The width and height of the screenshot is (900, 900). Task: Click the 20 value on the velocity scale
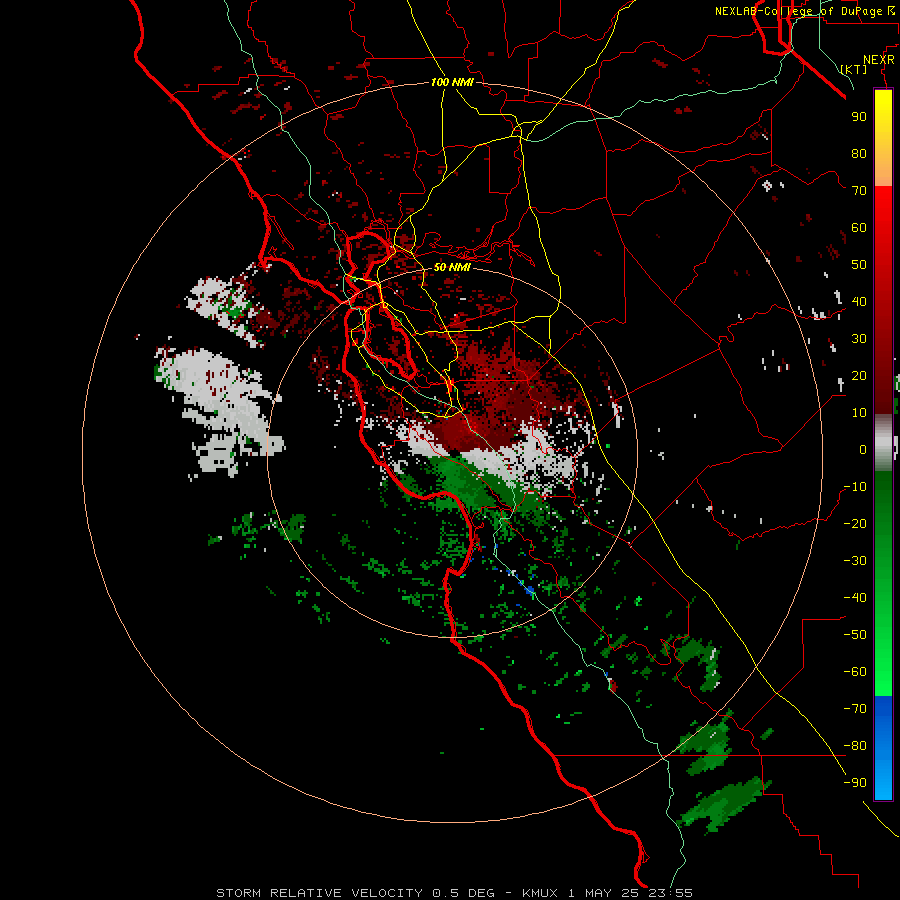pos(859,375)
